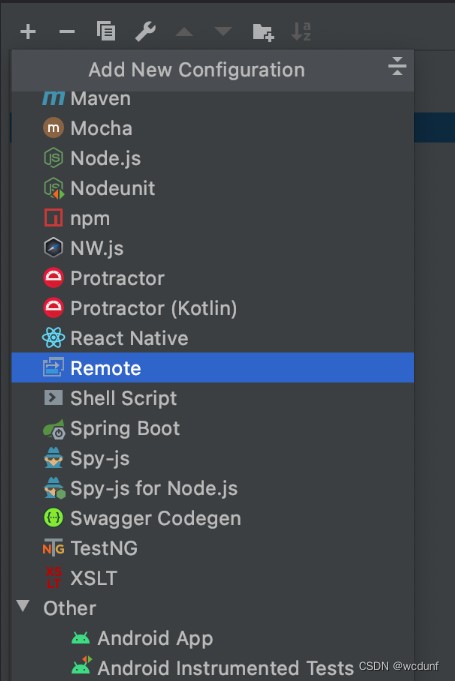
Task: Click the Move down arrow icon
Action: pos(223,32)
